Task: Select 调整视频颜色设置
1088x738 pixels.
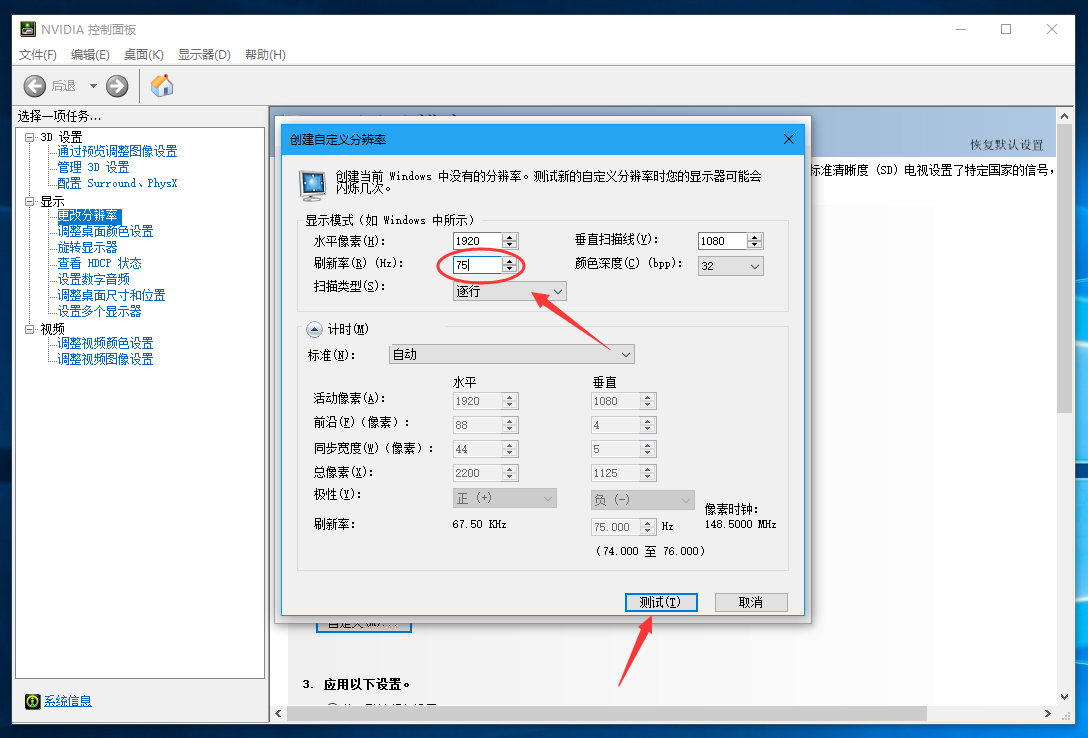Action: (105, 343)
